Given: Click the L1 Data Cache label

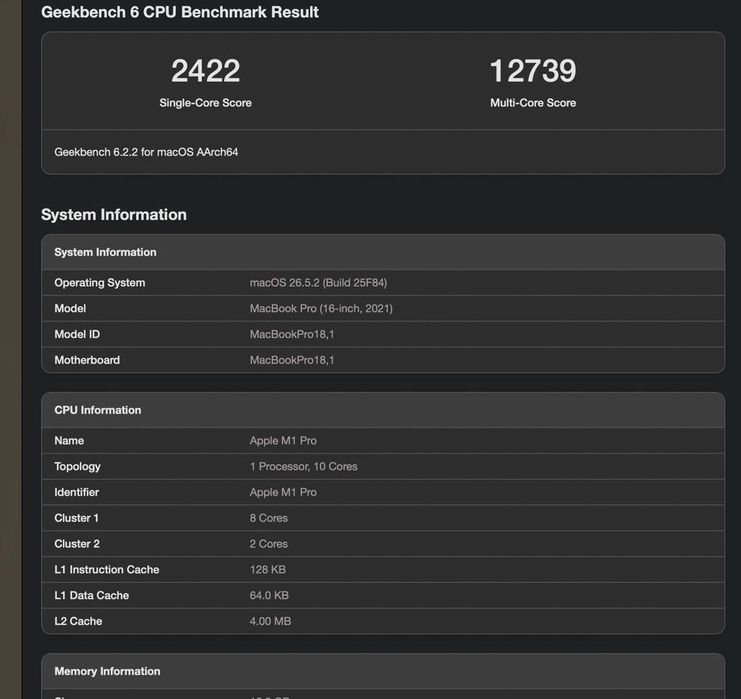Looking at the screenshot, I should point(92,595).
